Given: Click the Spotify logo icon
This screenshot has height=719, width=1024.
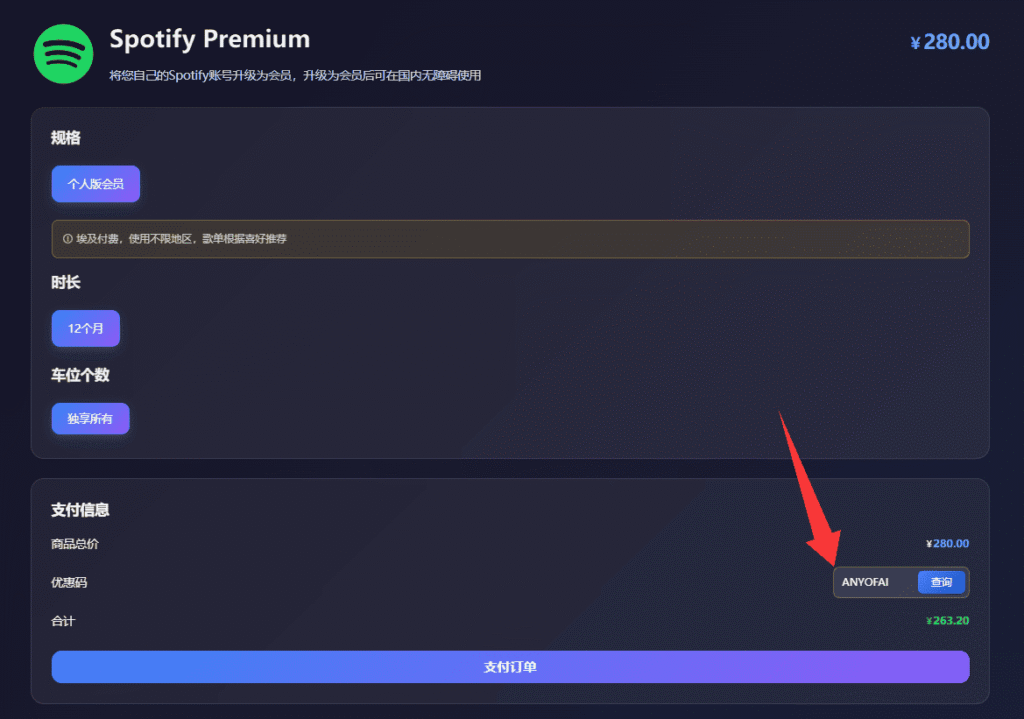Looking at the screenshot, I should tap(62, 53).
